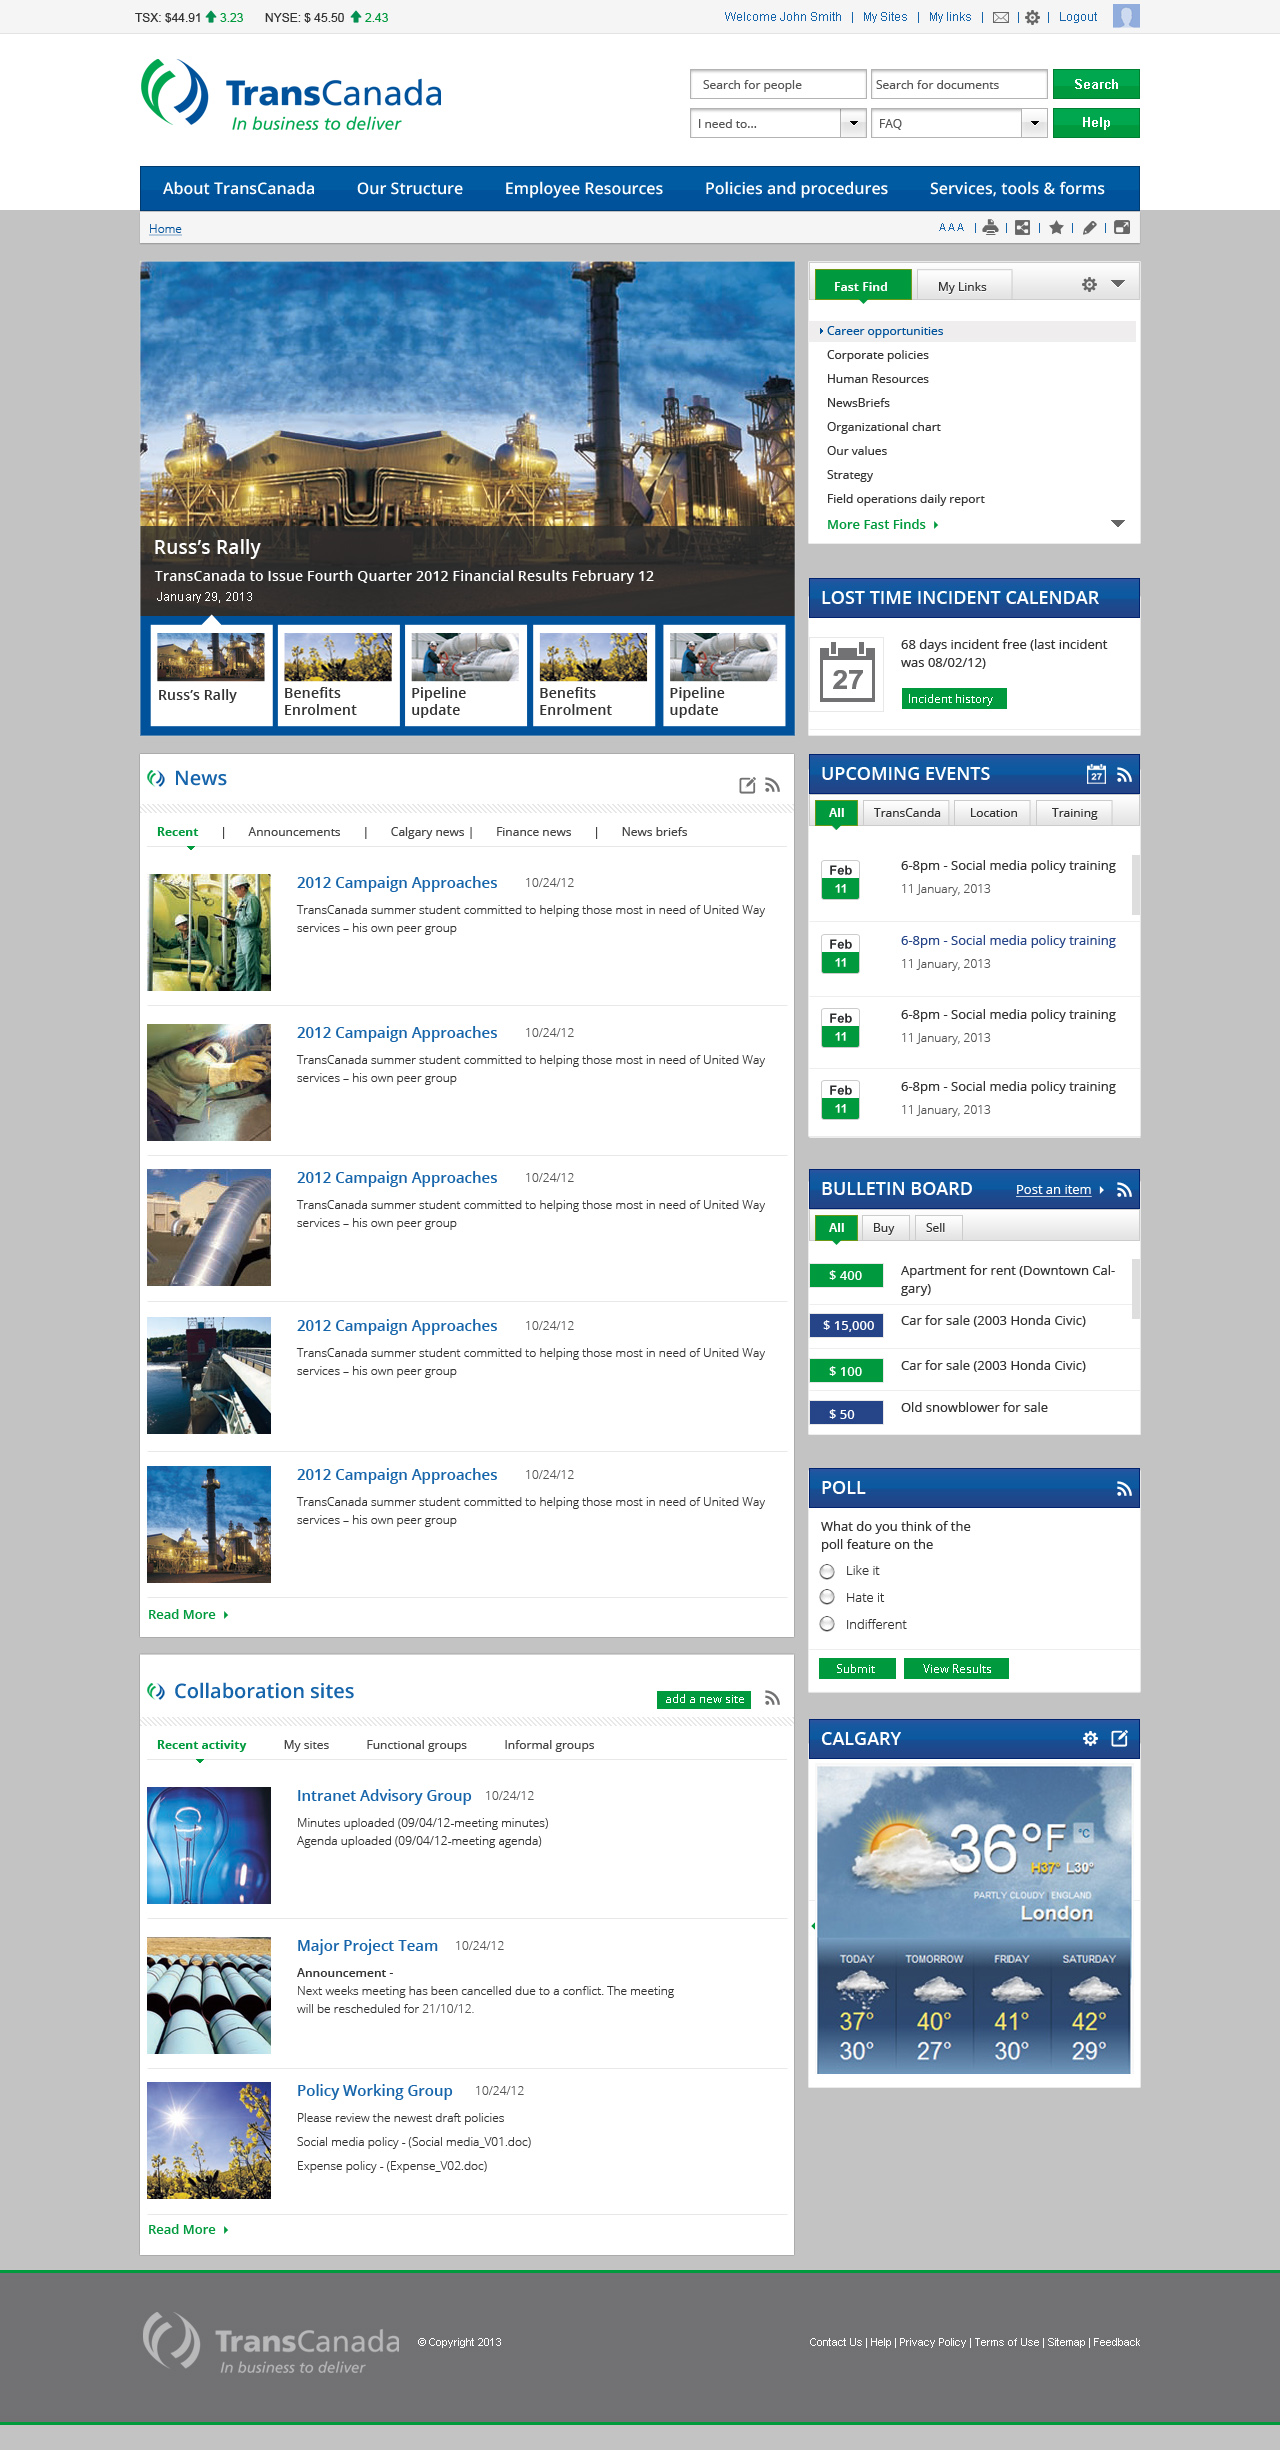This screenshot has height=2450, width=1280.
Task: Open the Policies and procedures menu
Action: coord(796,188)
